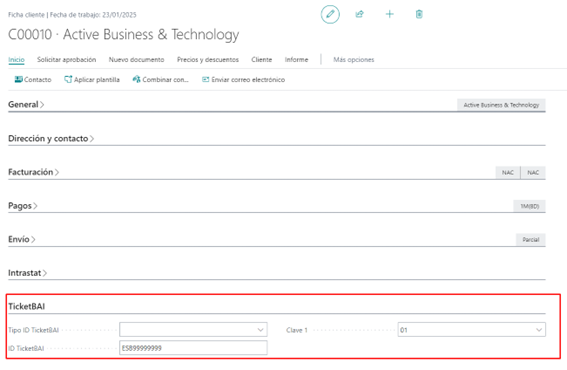This screenshot has height=370, width=567.
Task: Choose Aplicar plantilla
Action: pyautogui.click(x=92, y=80)
